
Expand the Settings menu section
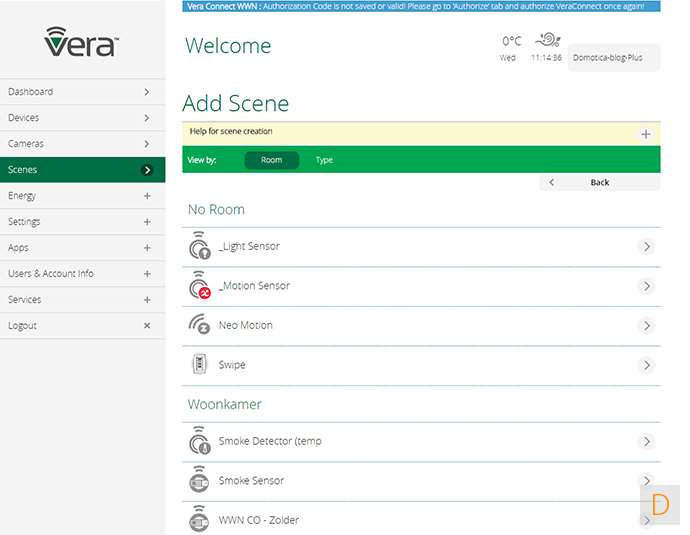pos(147,222)
